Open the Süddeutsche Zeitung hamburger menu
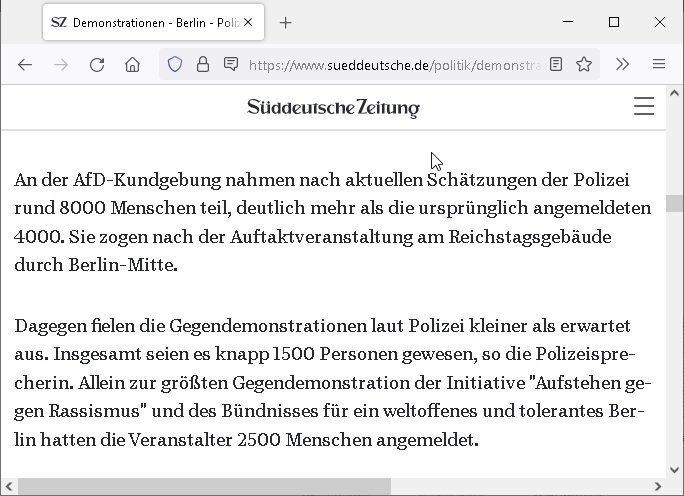Image resolution: width=684 pixels, height=496 pixels. tap(644, 106)
